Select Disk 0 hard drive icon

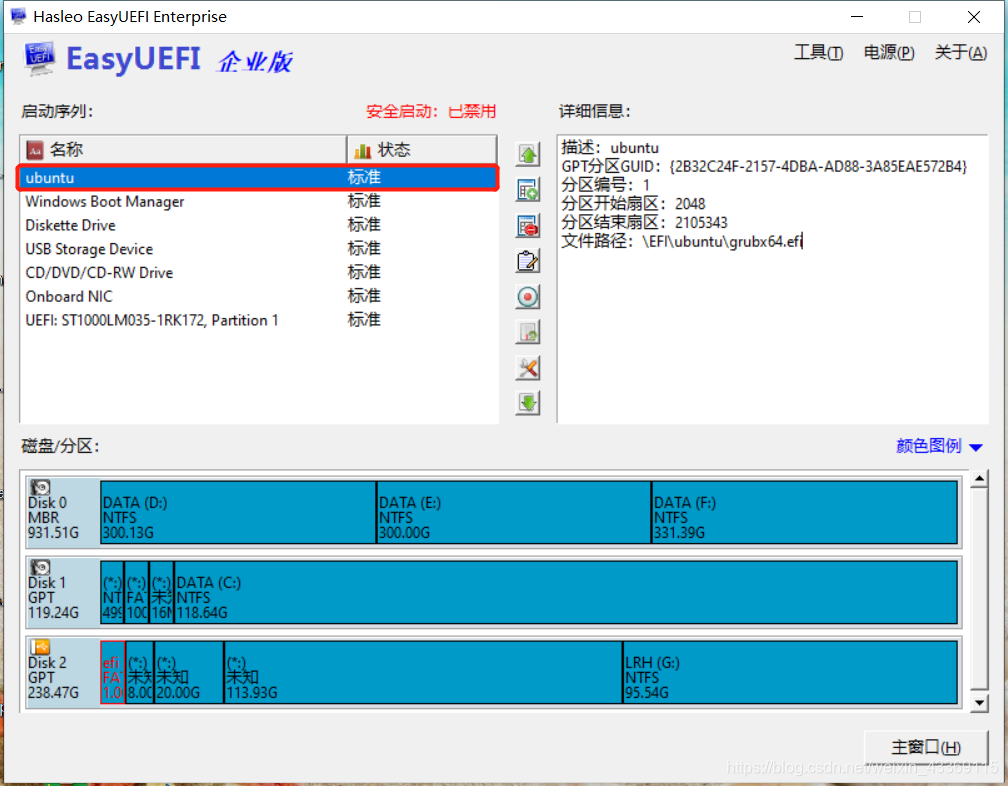pos(40,488)
